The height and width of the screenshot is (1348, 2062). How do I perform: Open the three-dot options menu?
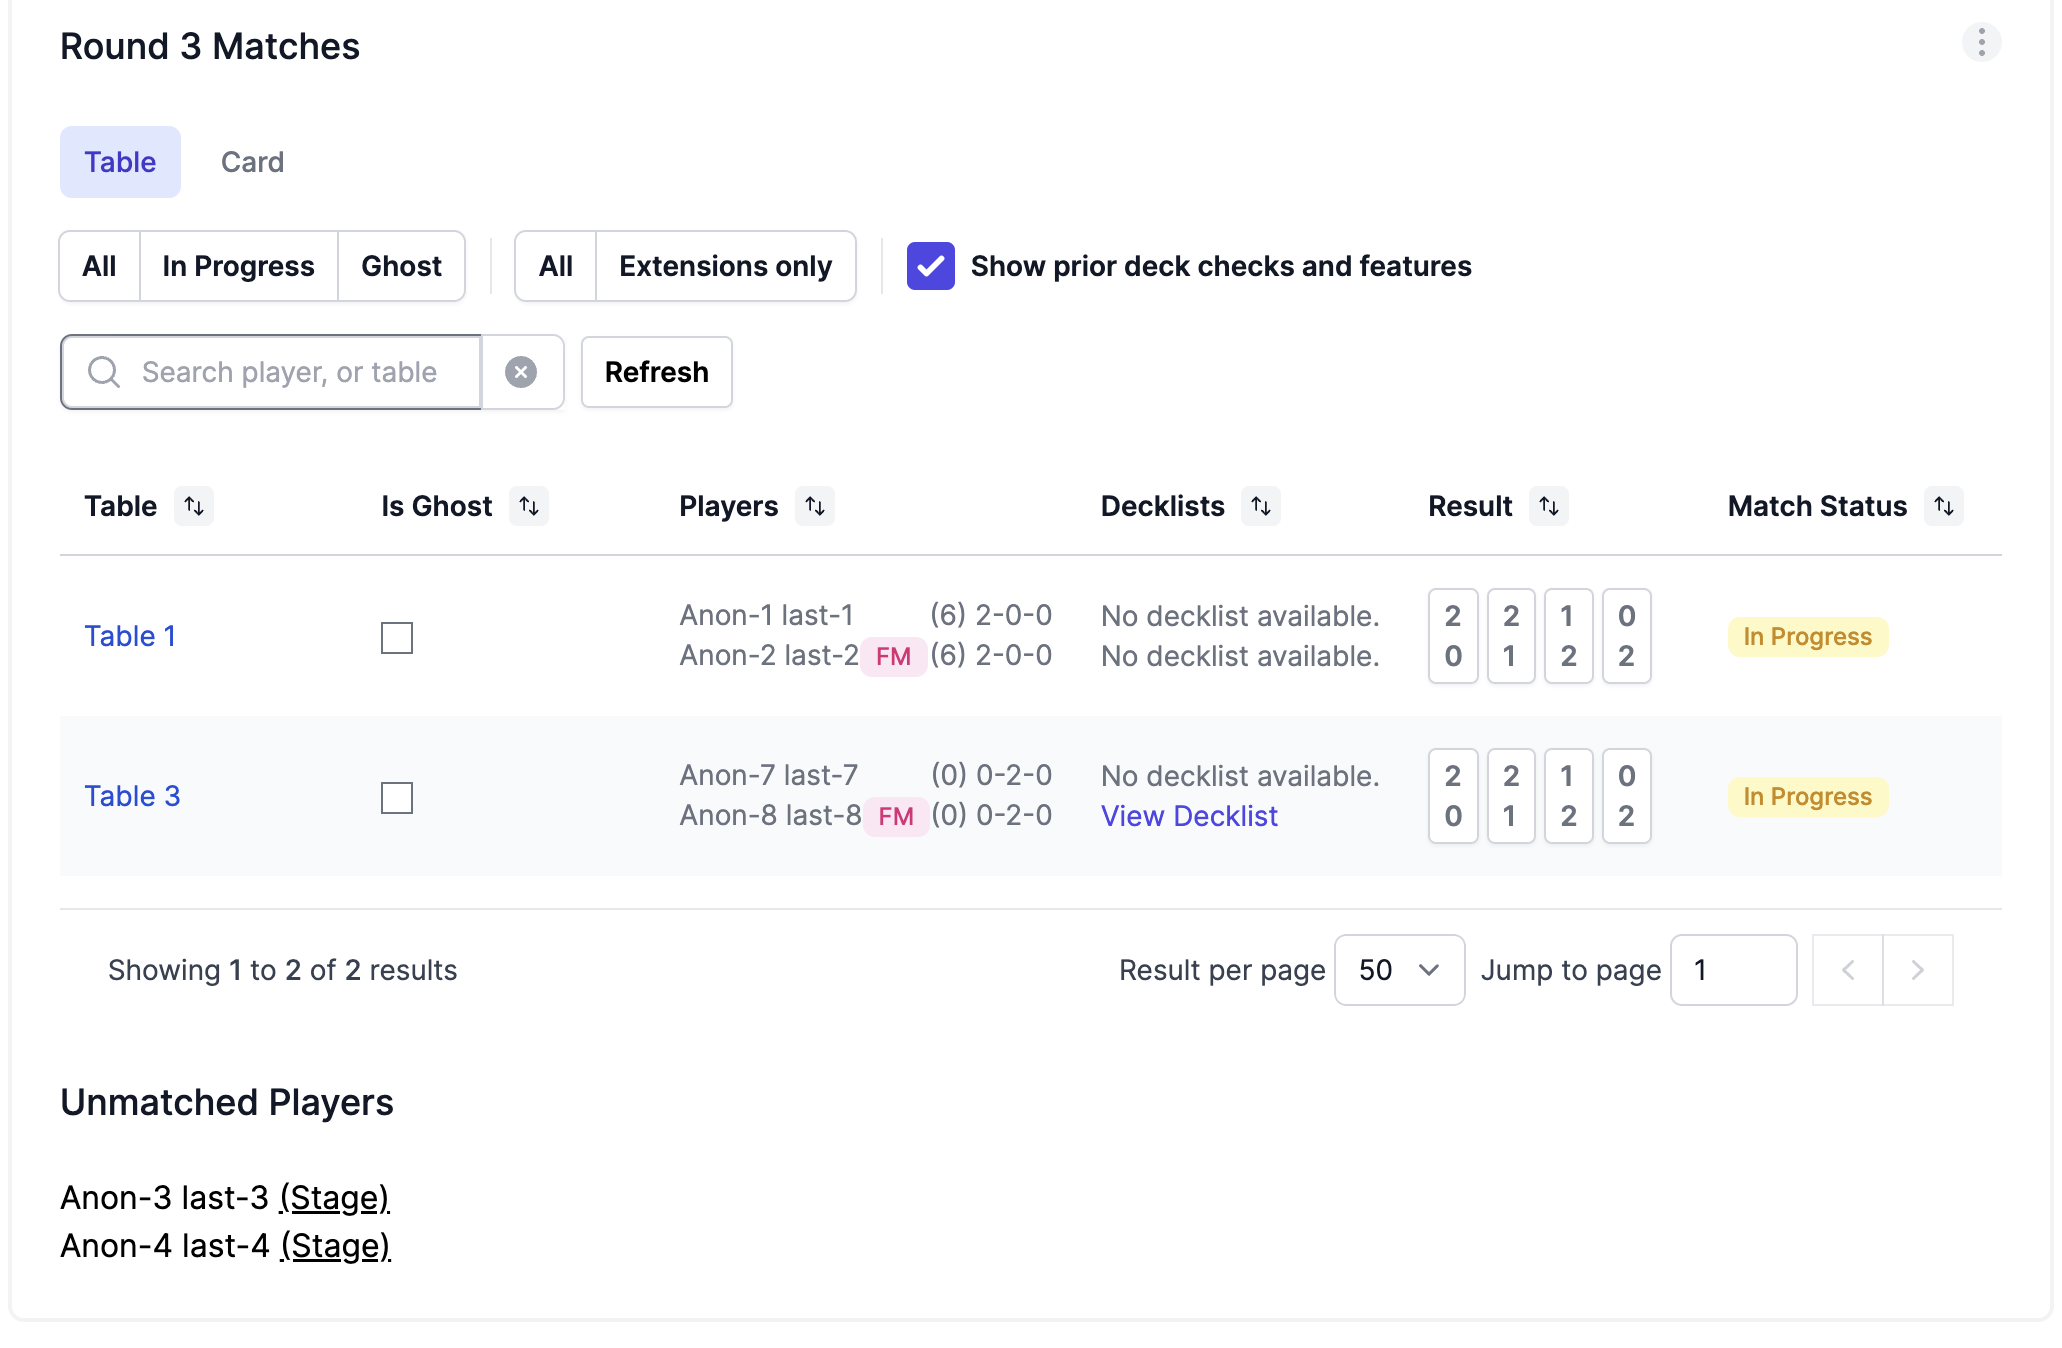[1980, 43]
